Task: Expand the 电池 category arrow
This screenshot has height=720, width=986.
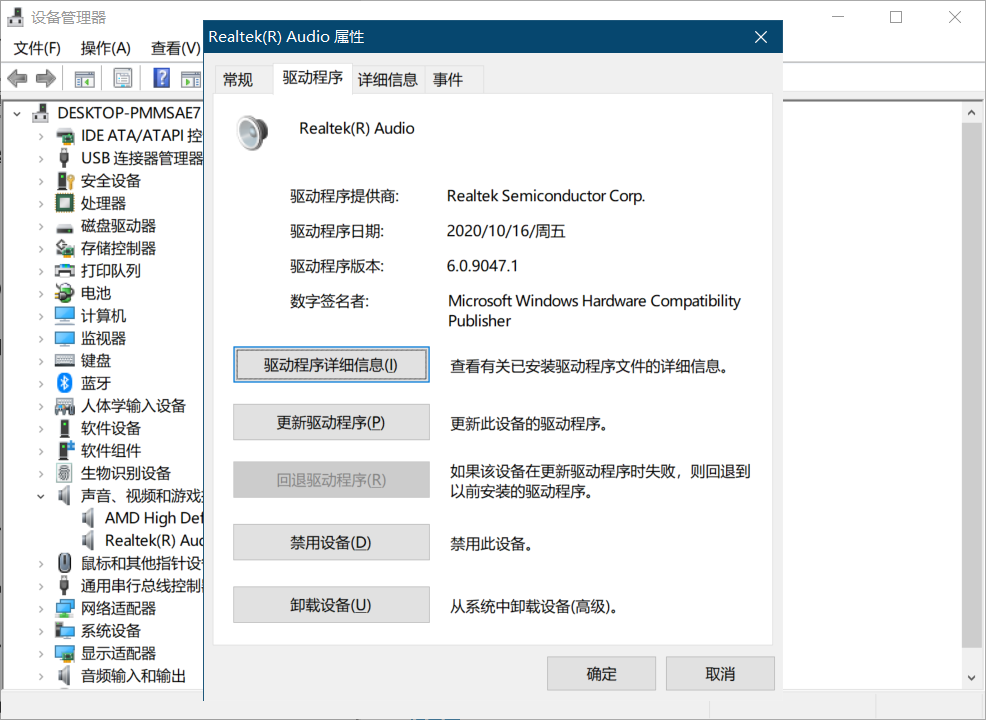Action: pos(41,294)
